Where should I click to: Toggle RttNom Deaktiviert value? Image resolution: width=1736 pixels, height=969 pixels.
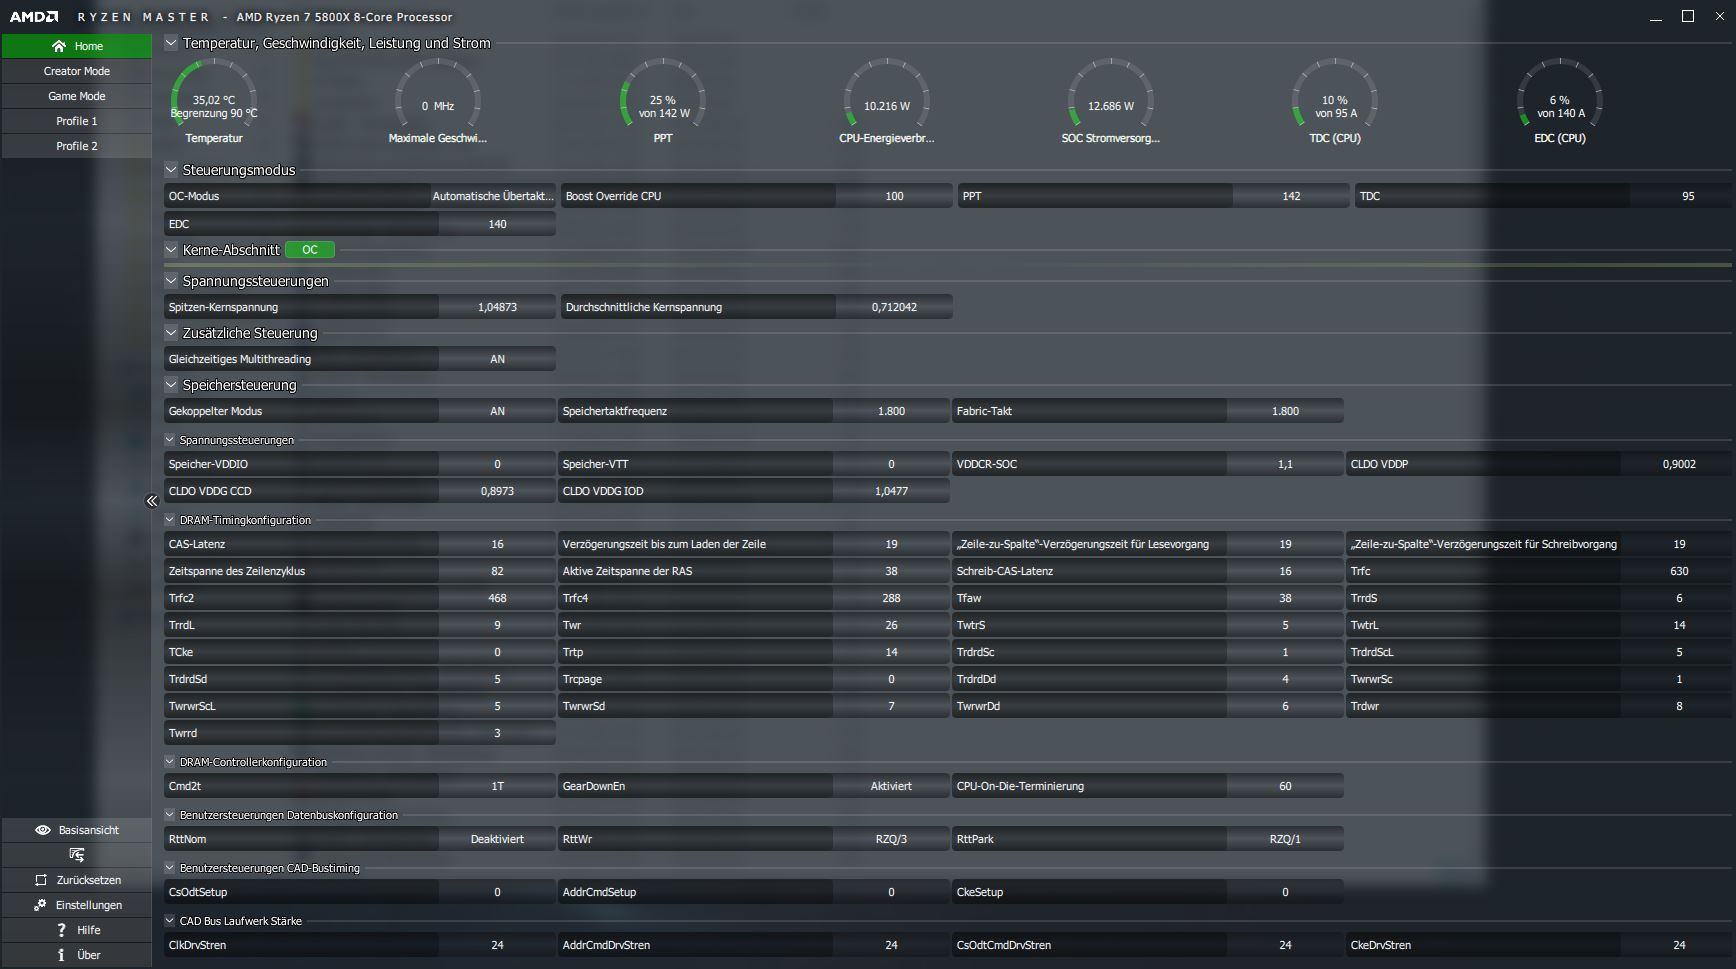[497, 839]
